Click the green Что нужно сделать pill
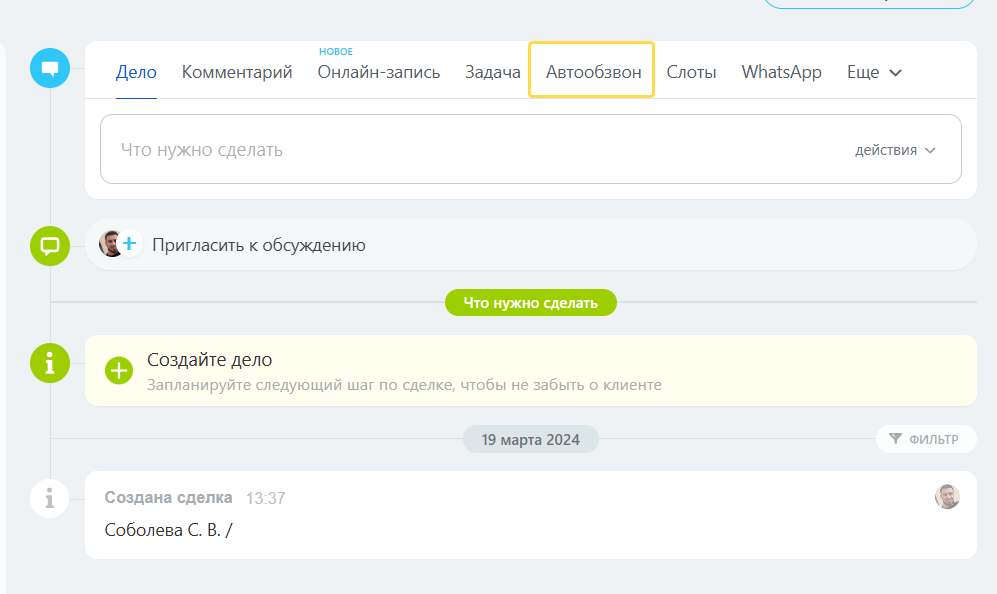 click(x=530, y=302)
